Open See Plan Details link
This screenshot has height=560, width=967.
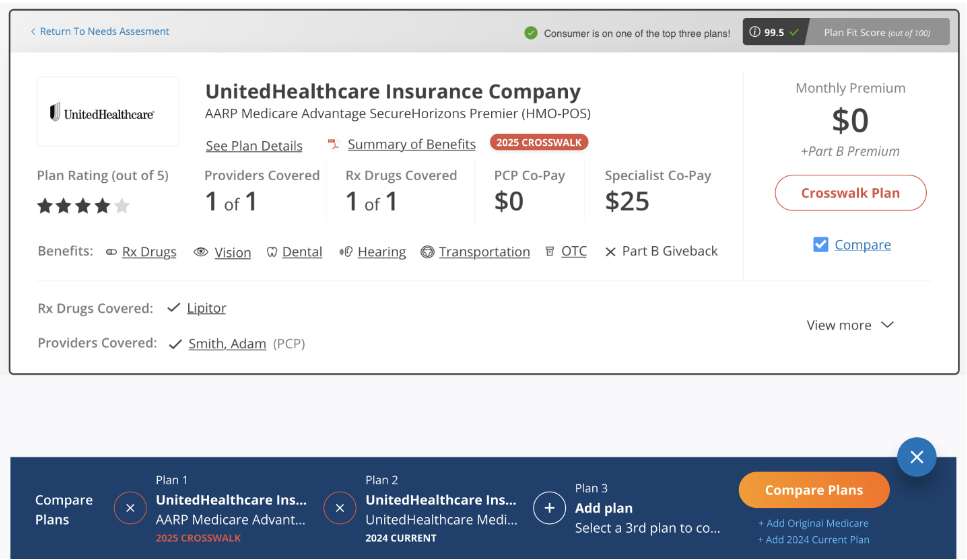(254, 146)
